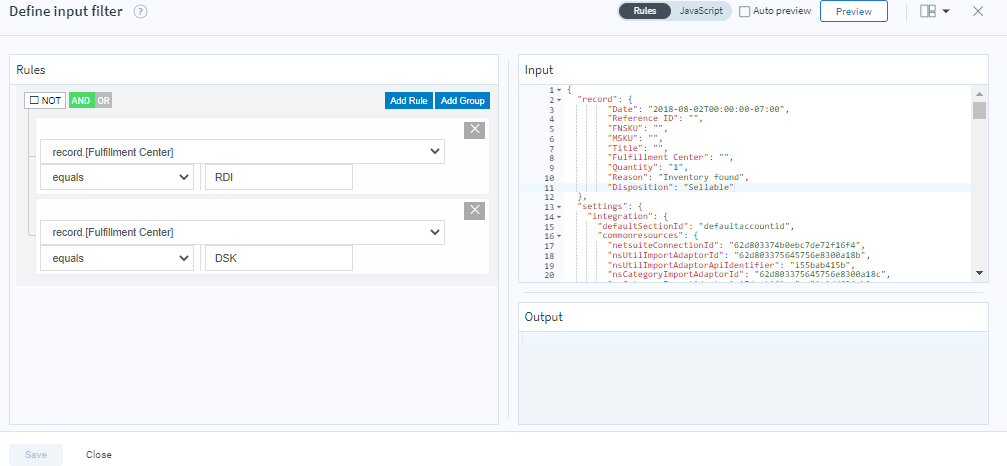This screenshot has height=466, width=1007.
Task: Open the field dropdown of the RDI rule
Action: (x=242, y=152)
